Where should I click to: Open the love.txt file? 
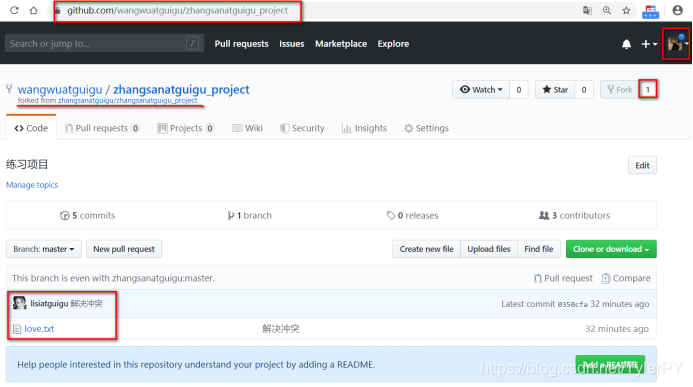[39, 329]
